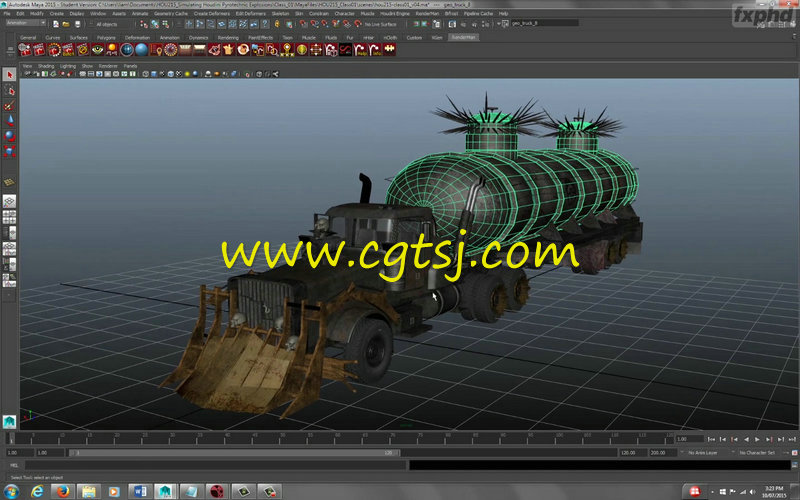800x500 pixels.
Task: Go to start of playback range
Action: [711, 439]
